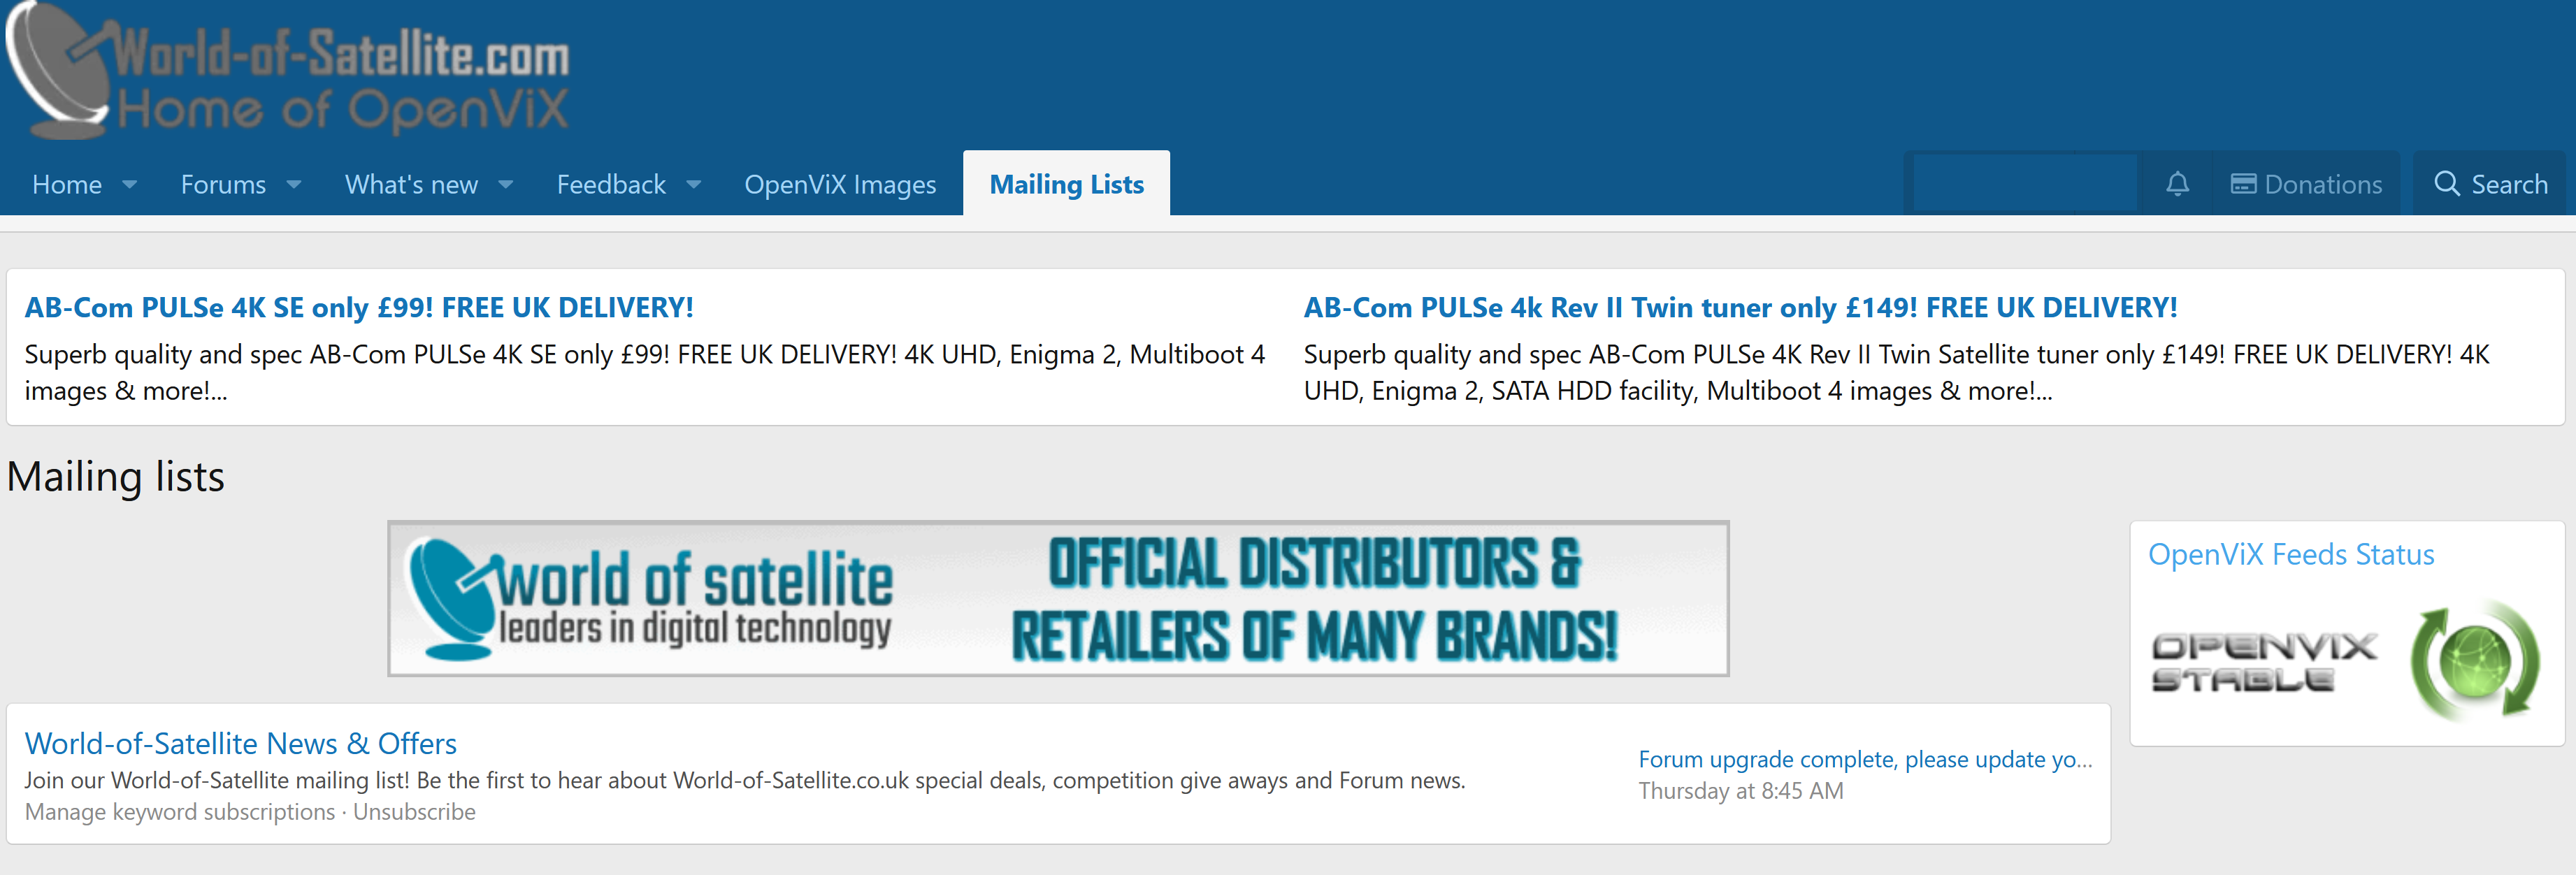Click the blank user account box in navbar

(2025, 184)
